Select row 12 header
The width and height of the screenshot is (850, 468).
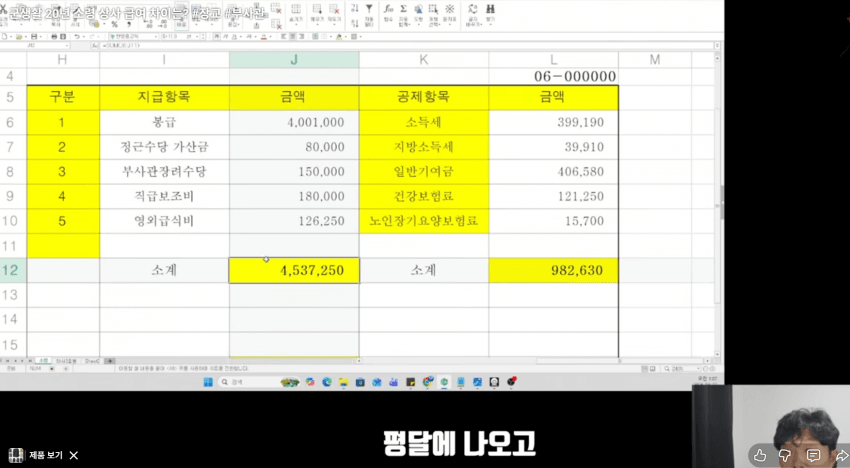[x=13, y=270]
